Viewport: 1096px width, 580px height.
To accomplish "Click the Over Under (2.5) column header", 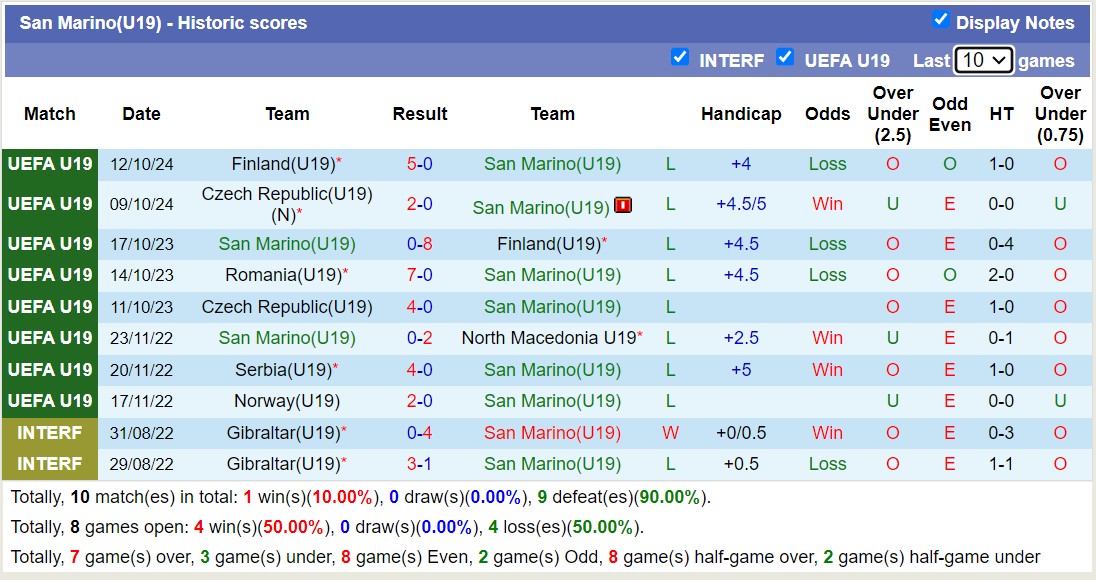I will coord(892,114).
